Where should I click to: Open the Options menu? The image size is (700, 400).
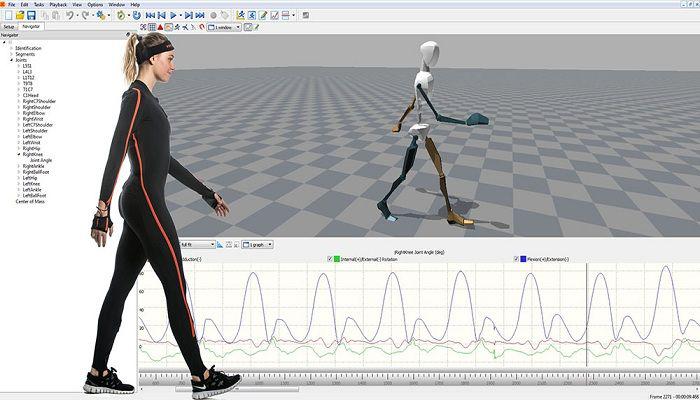point(95,4)
